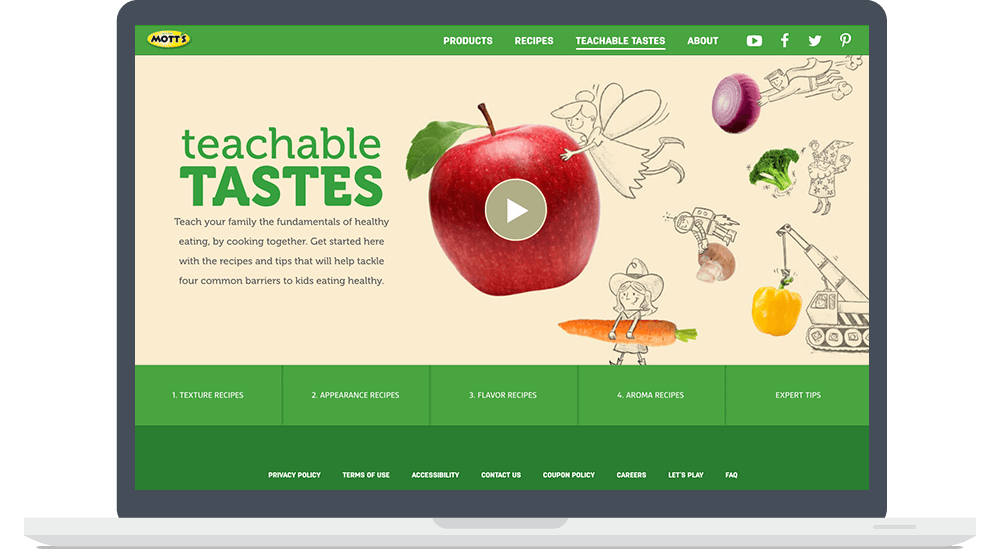Select the Appearance Recipes tab
The height and width of the screenshot is (549, 1000).
pos(355,395)
